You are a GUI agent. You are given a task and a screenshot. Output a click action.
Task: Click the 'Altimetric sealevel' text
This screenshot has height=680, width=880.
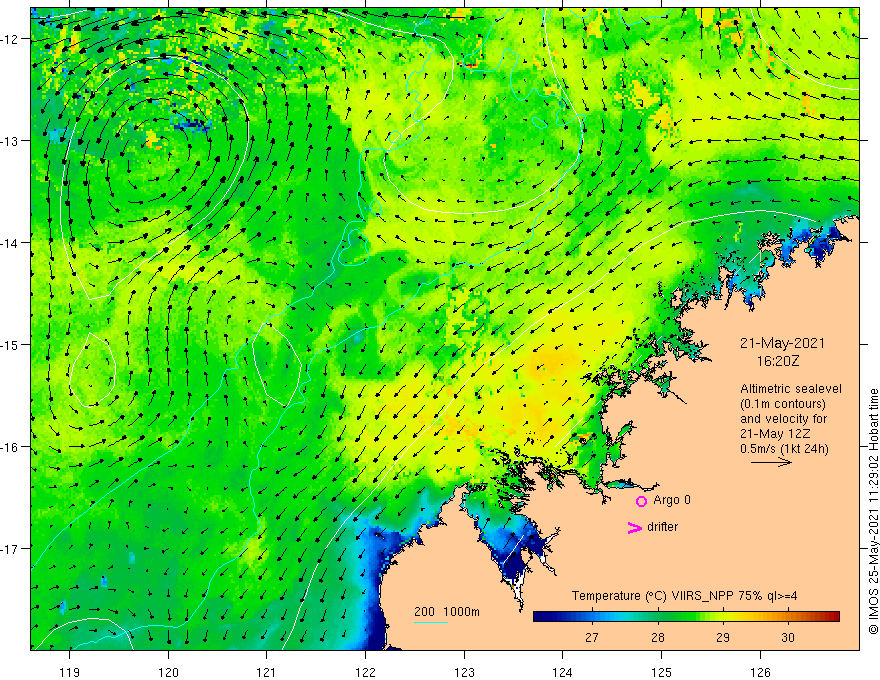coord(791,389)
